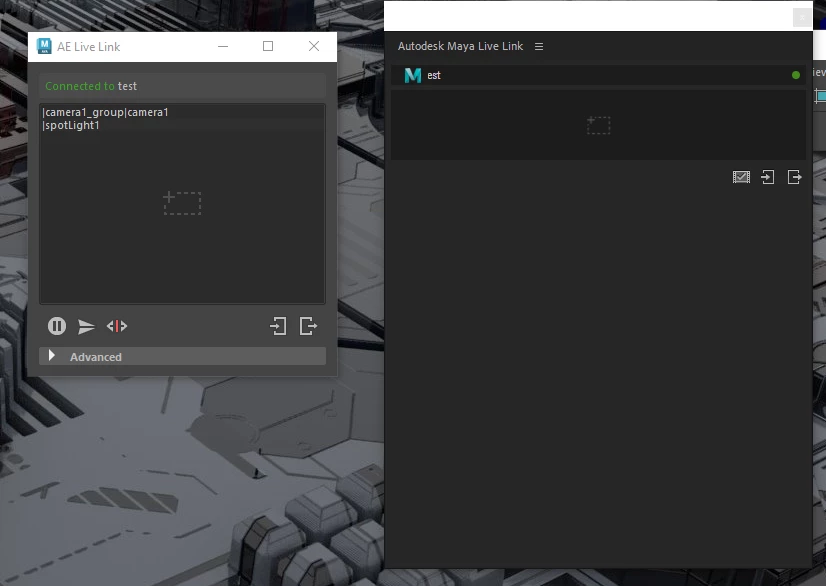Screen dimensions: 826x586
Task: Click the dashed add placeholder in Maya Live Link panel
Action: click(599, 125)
